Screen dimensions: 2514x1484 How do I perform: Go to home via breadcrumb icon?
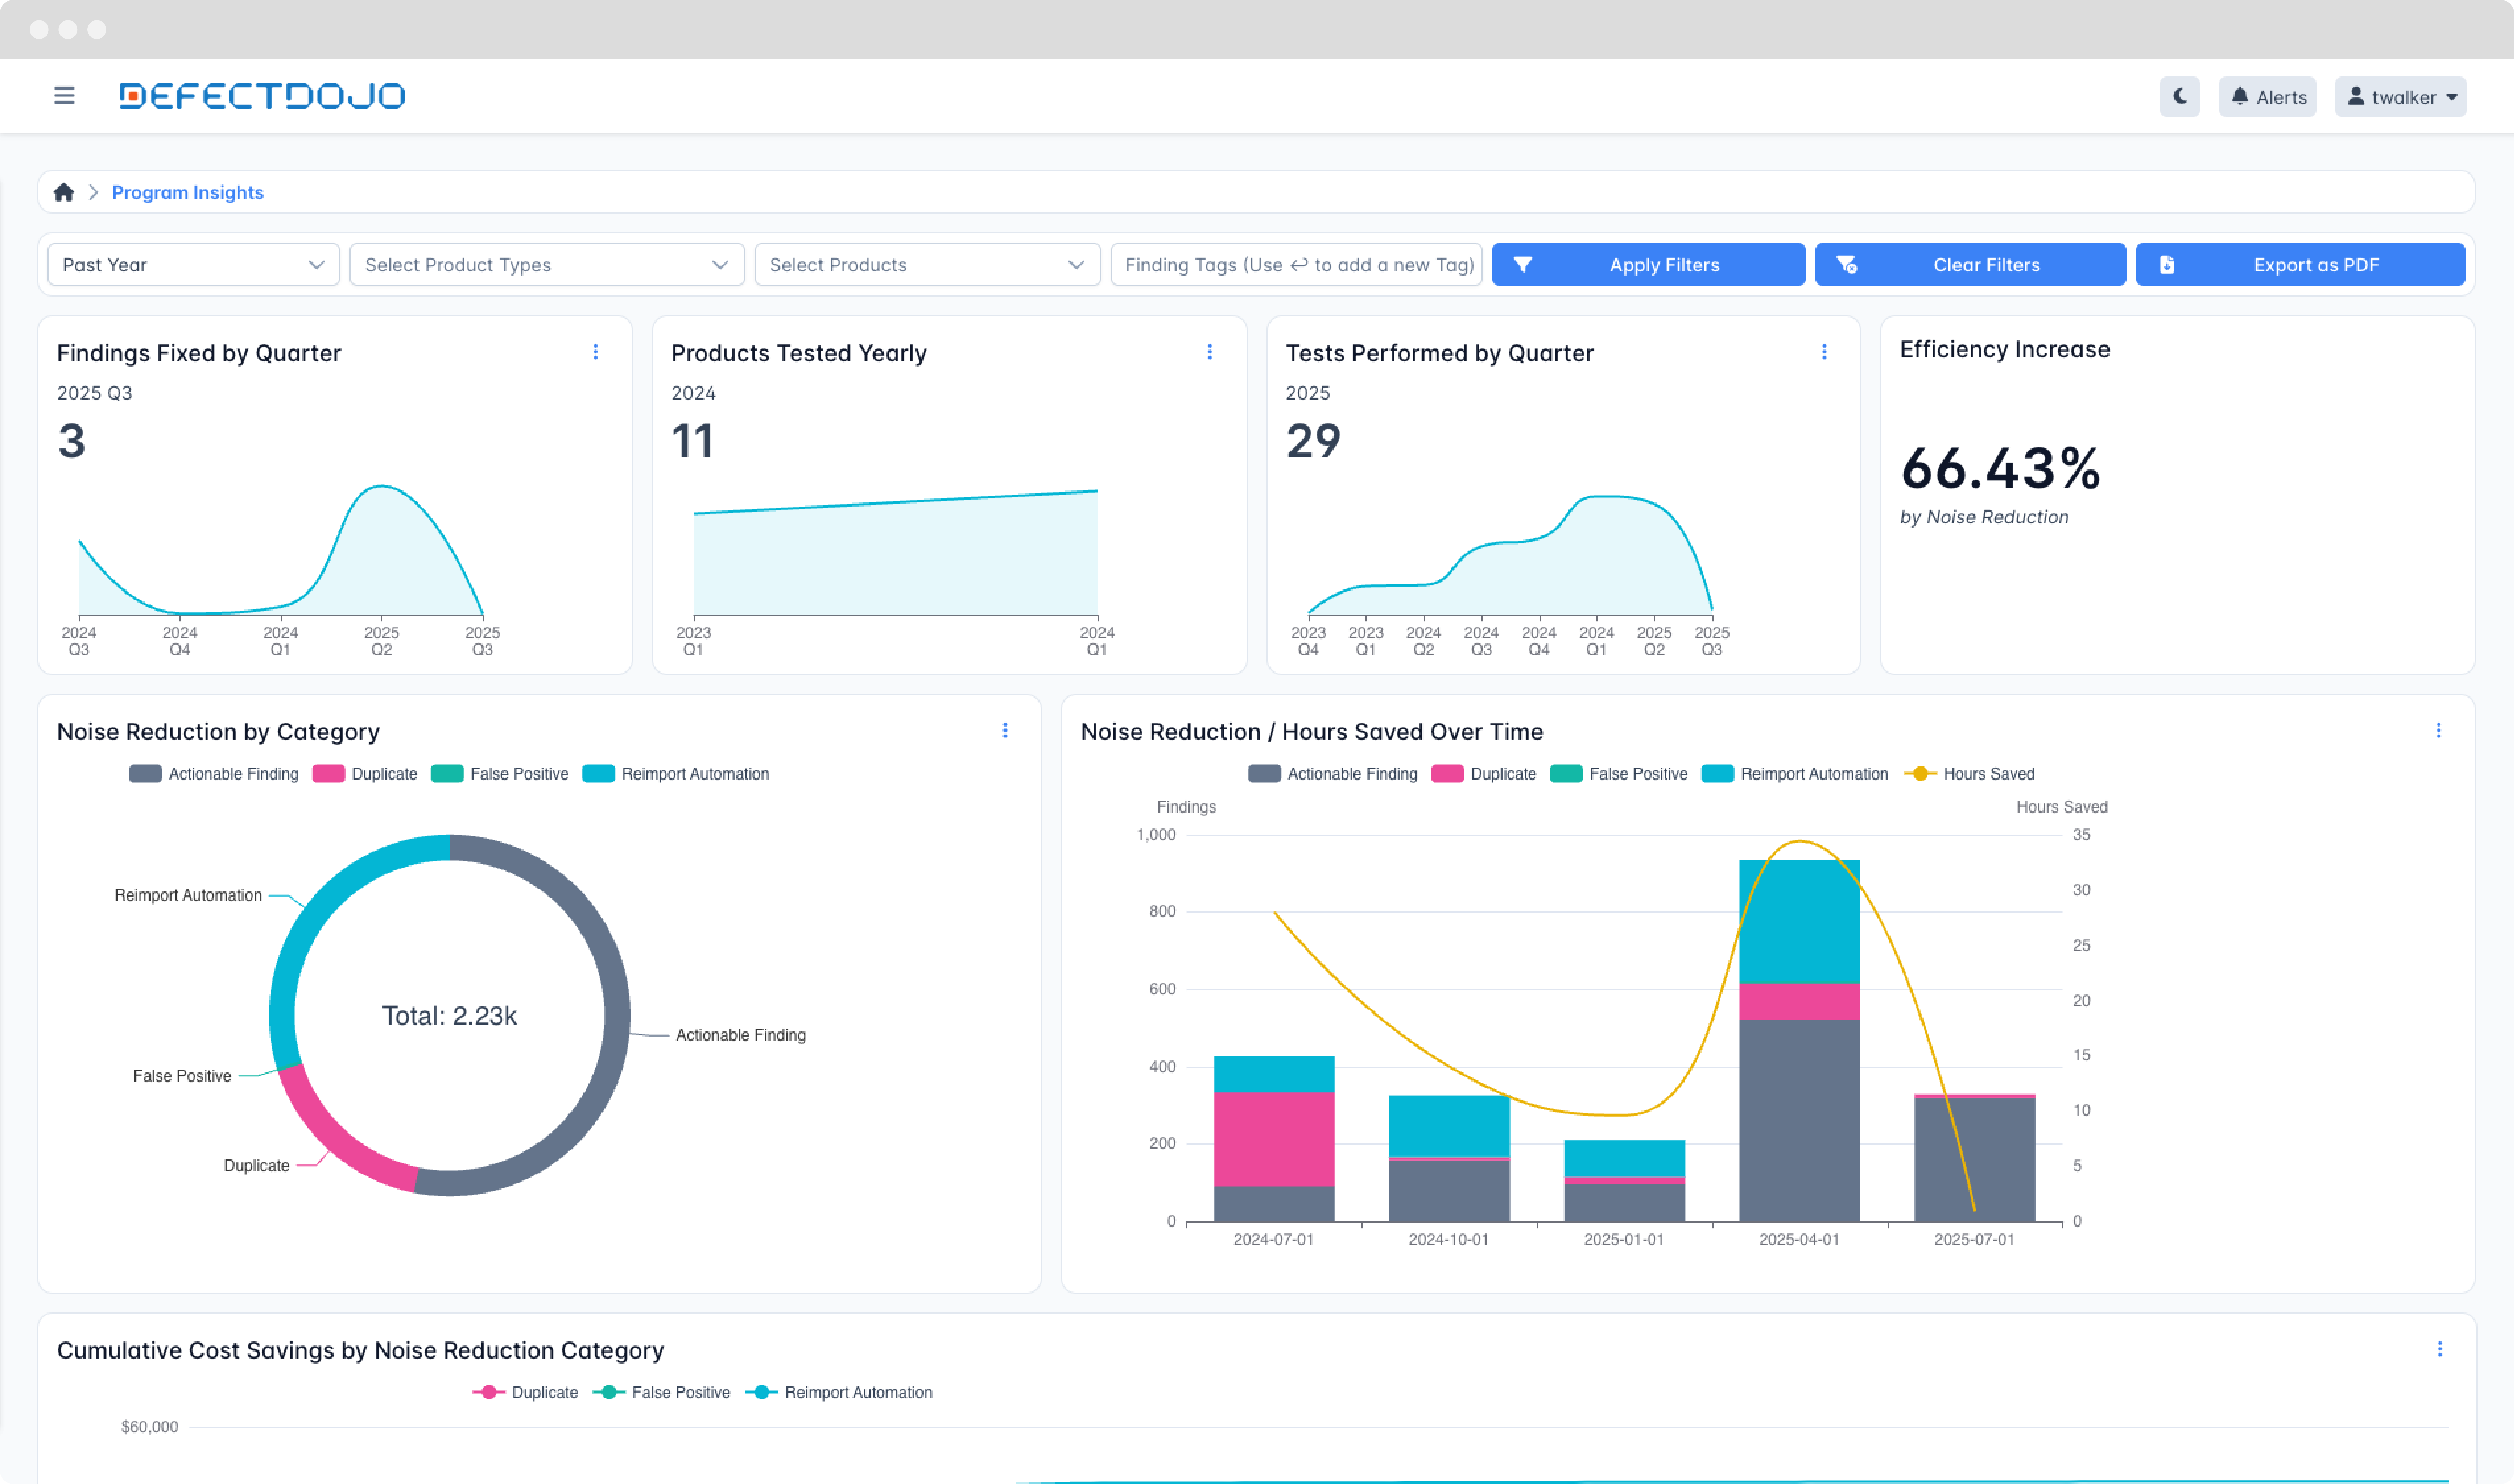tap(64, 192)
